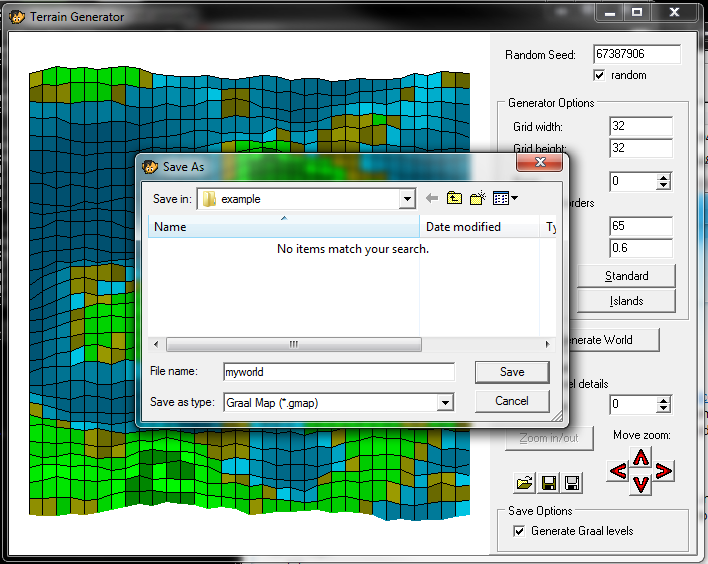Click the open folder icon button

524,483
